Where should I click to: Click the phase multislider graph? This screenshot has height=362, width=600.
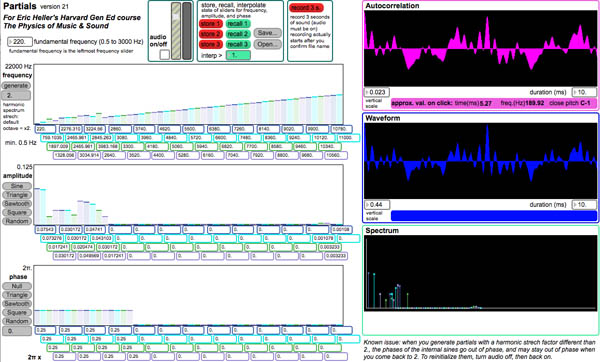pos(189,295)
